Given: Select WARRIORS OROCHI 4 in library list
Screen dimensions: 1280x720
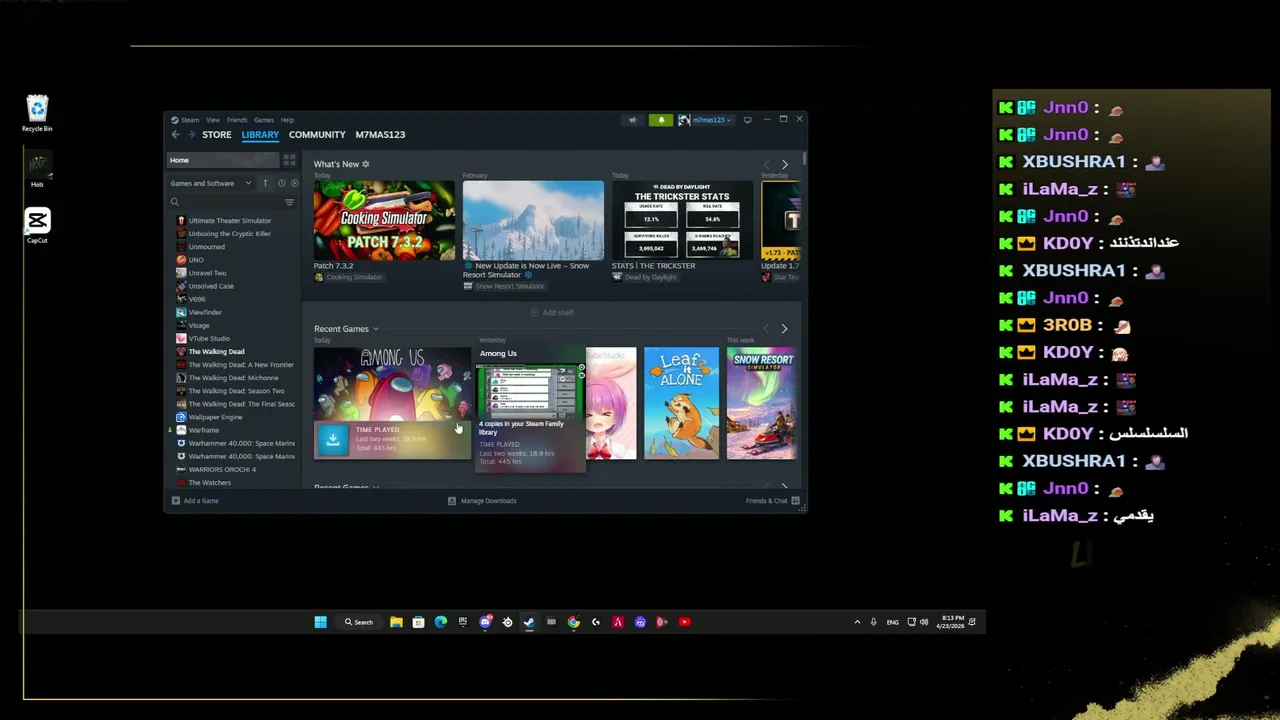Looking at the screenshot, I should click(x=222, y=470).
